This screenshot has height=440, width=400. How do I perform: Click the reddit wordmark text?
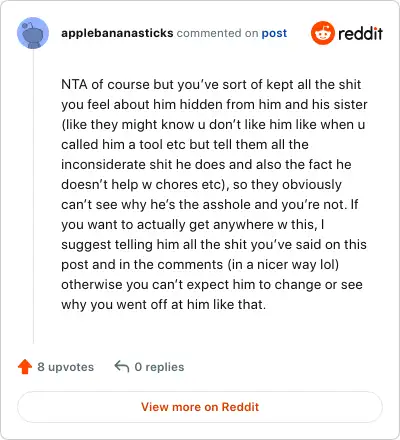coord(360,33)
